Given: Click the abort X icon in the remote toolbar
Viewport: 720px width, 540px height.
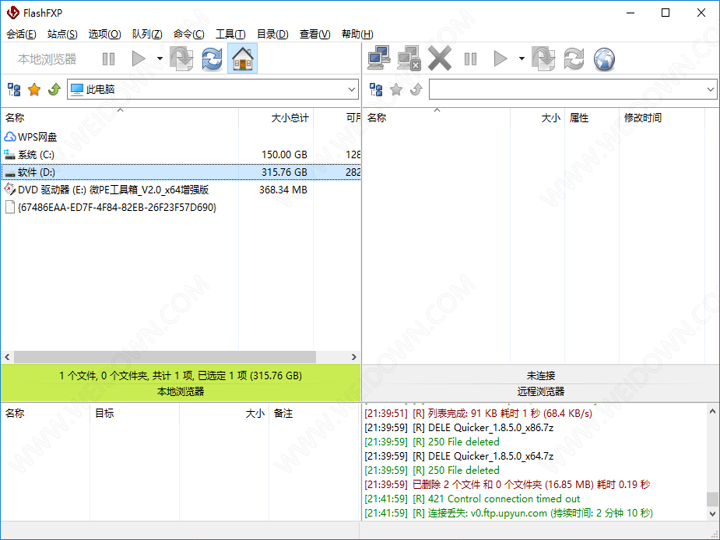Looking at the screenshot, I should point(440,58).
